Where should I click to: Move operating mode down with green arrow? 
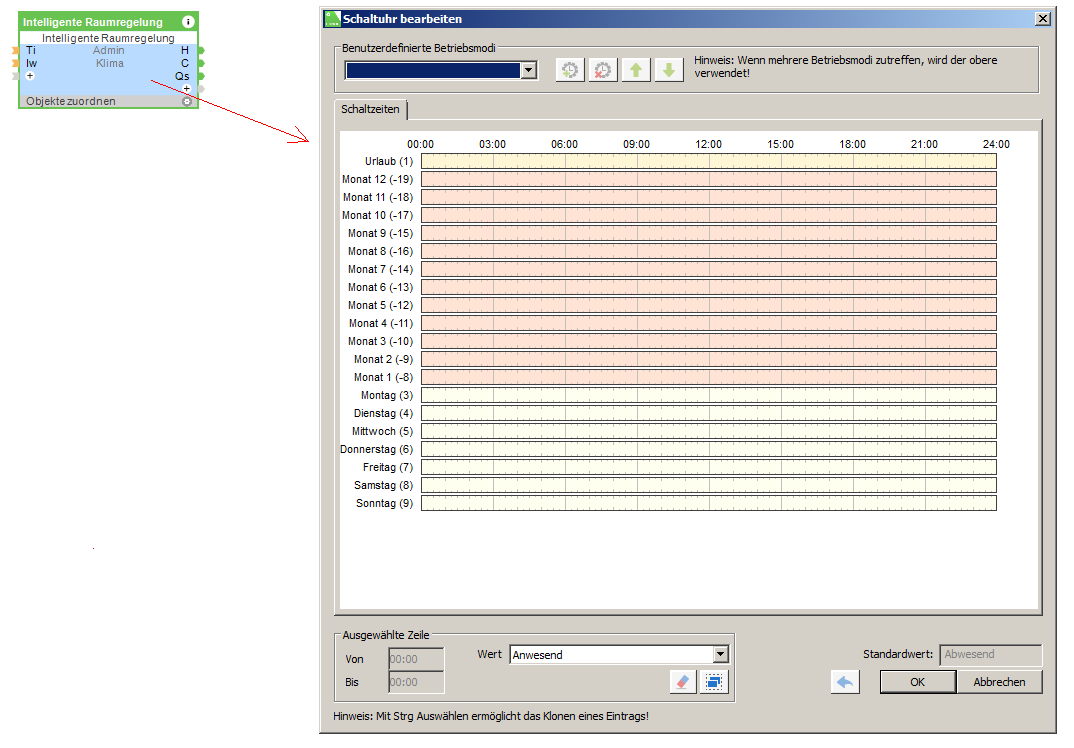coord(669,70)
